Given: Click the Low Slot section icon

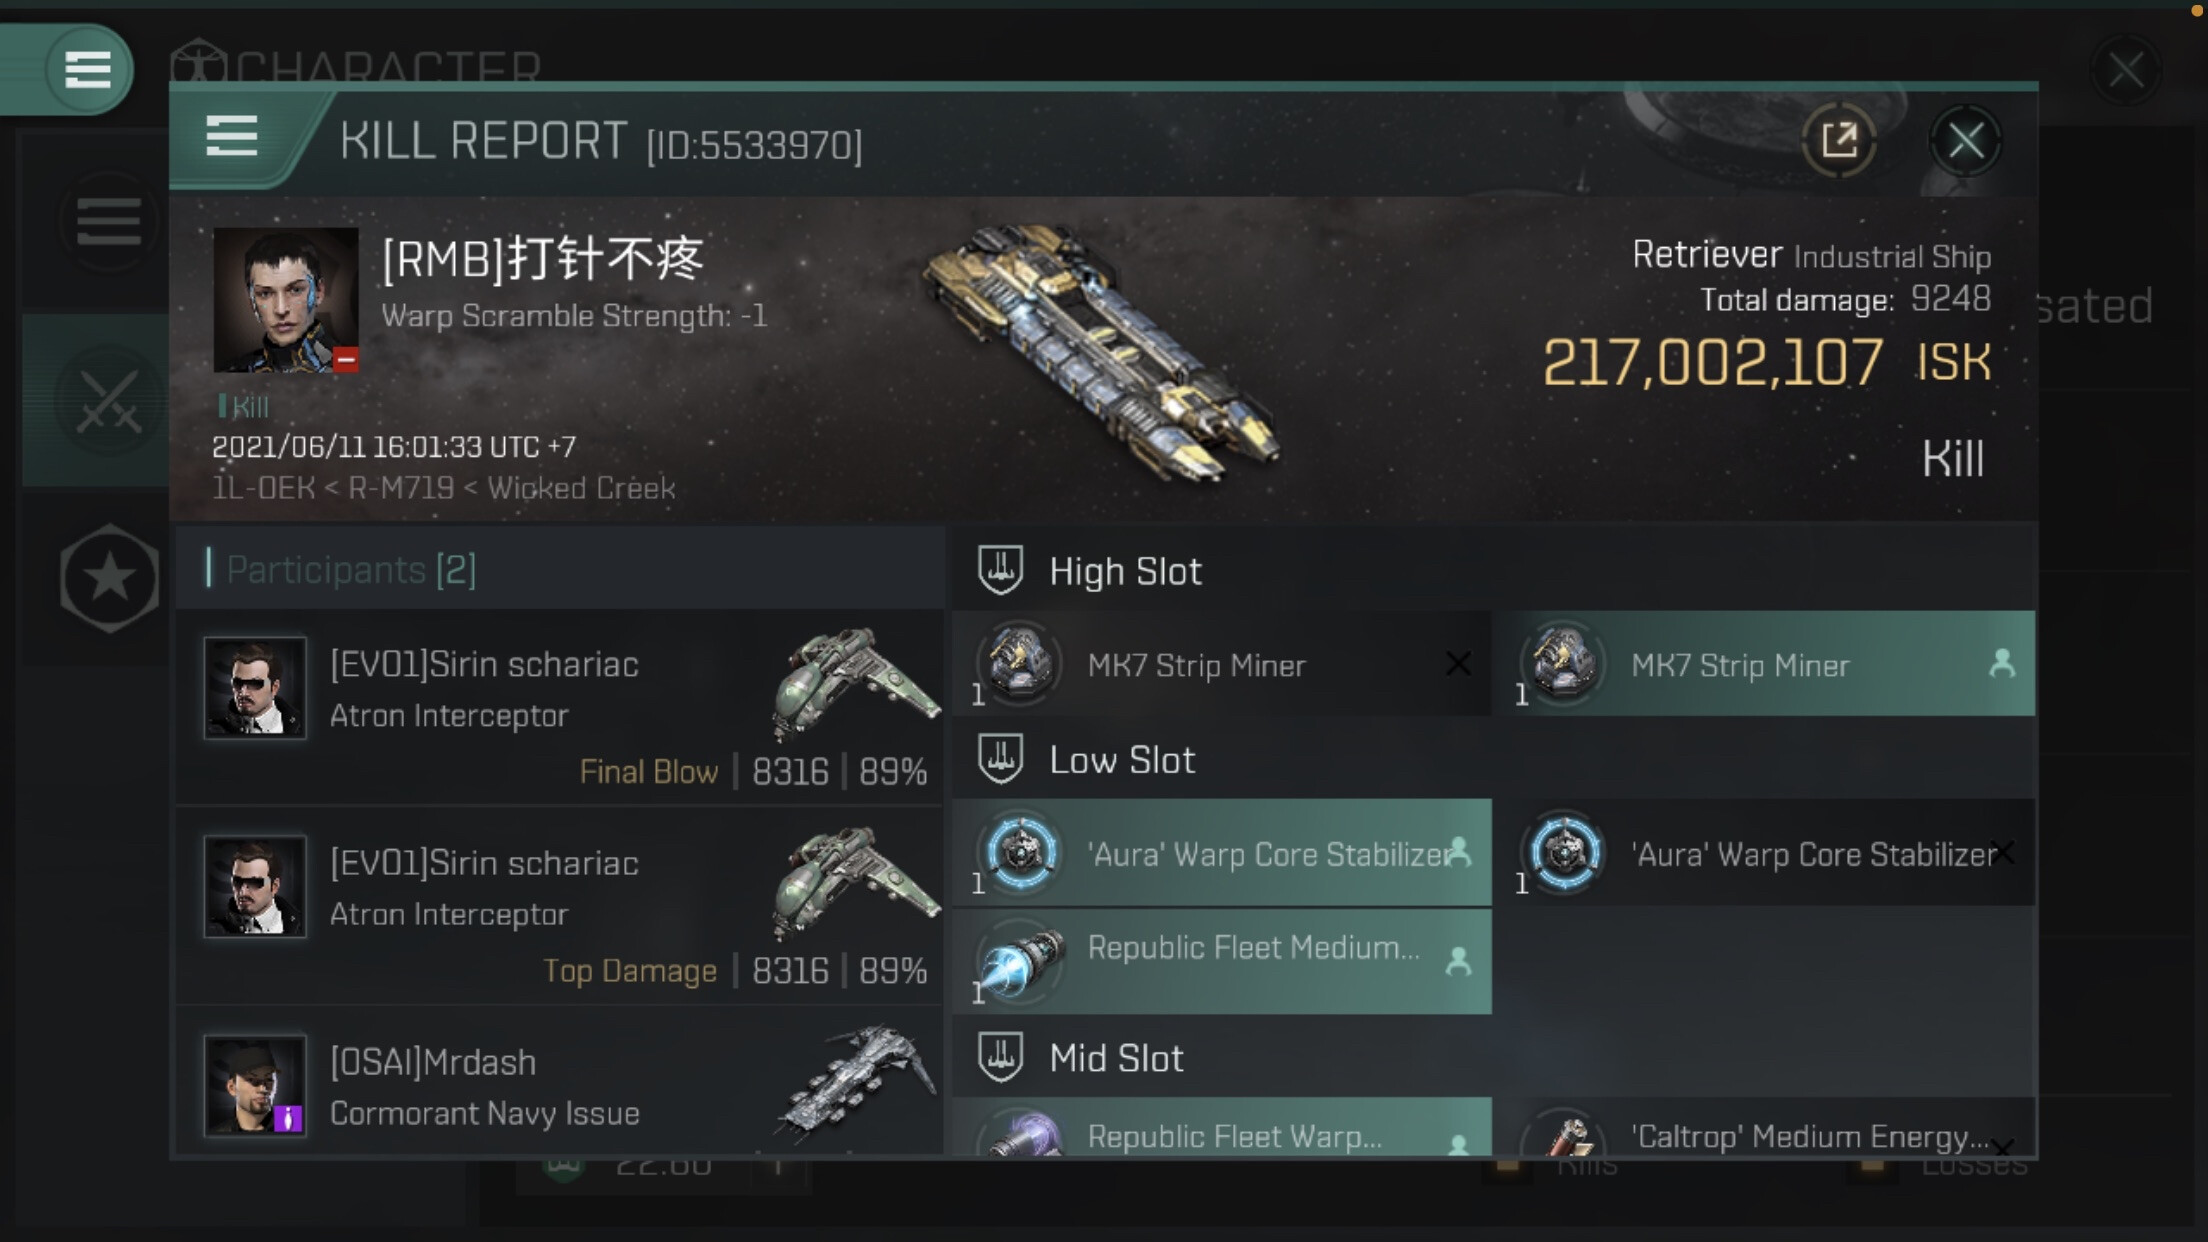Looking at the screenshot, I should pos(1000,759).
